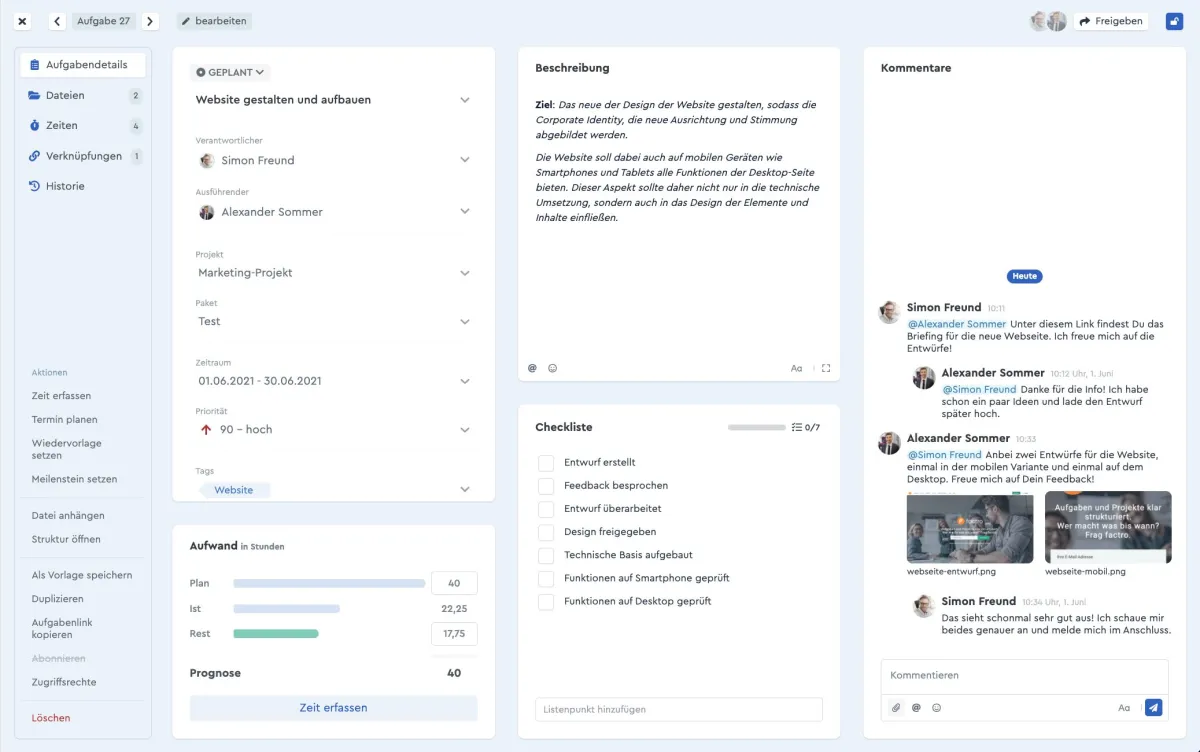The image size is (1200, 752).
Task: Attach file using paperclip in comment box
Action: (x=896, y=708)
